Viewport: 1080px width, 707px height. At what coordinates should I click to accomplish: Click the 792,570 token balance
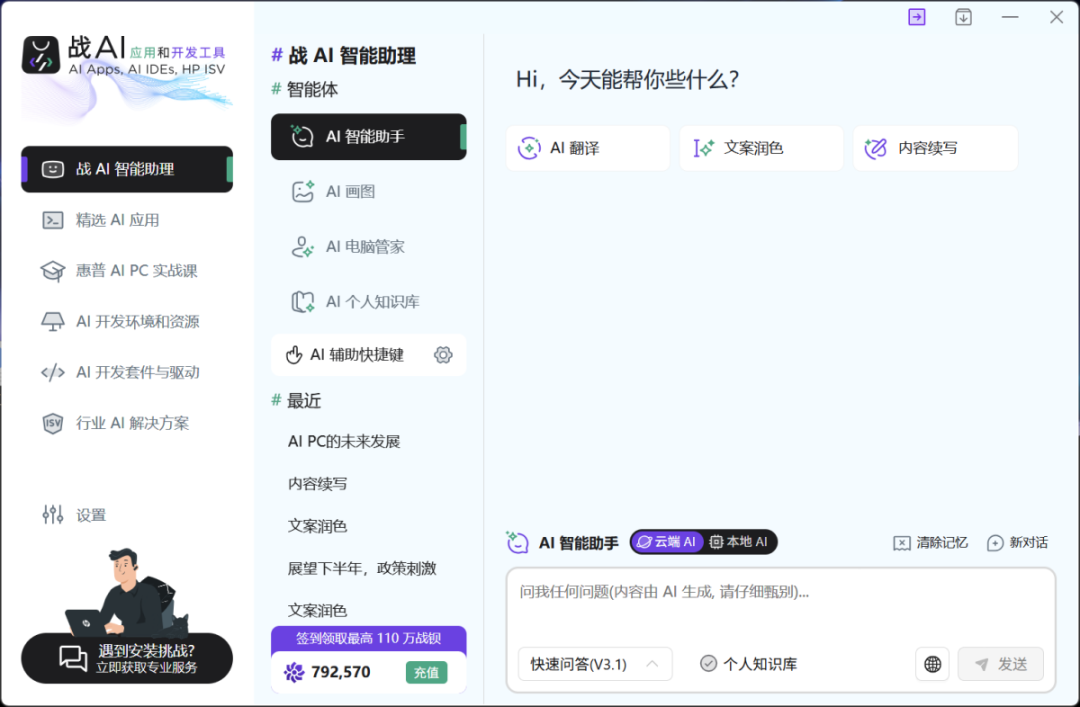[341, 672]
